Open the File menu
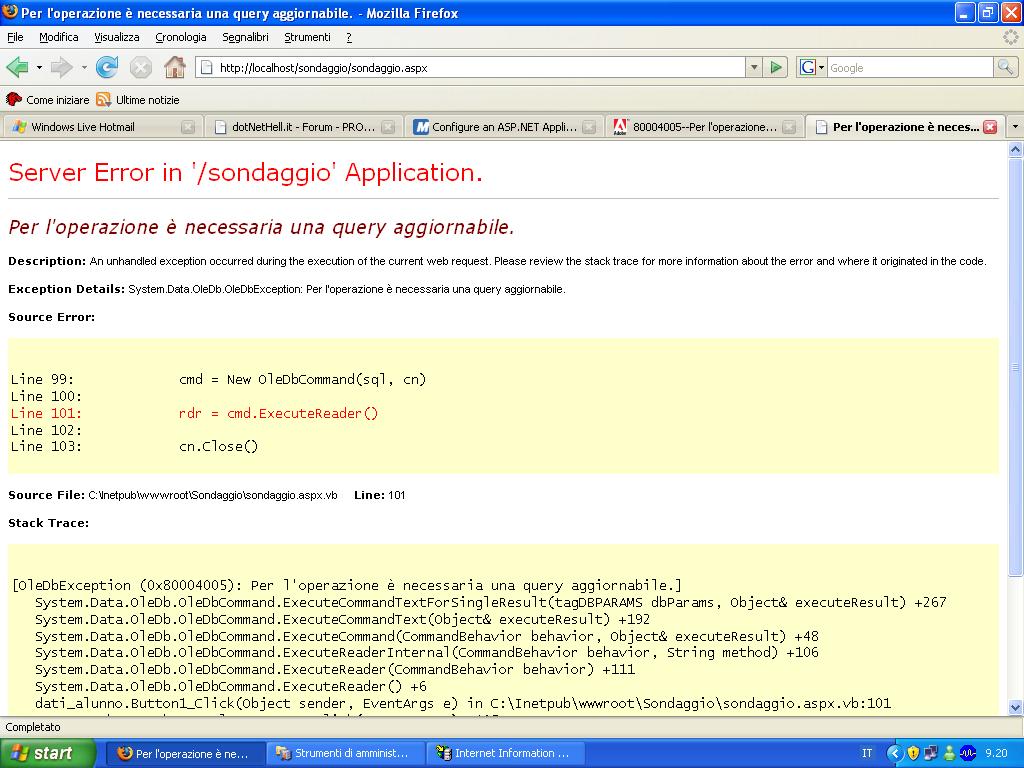 15,37
